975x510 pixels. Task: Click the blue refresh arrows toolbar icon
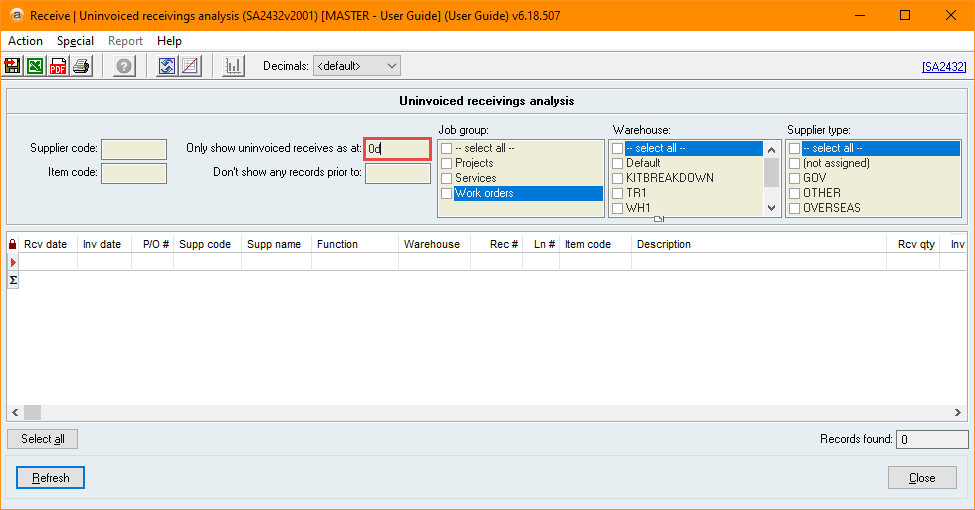[167, 67]
